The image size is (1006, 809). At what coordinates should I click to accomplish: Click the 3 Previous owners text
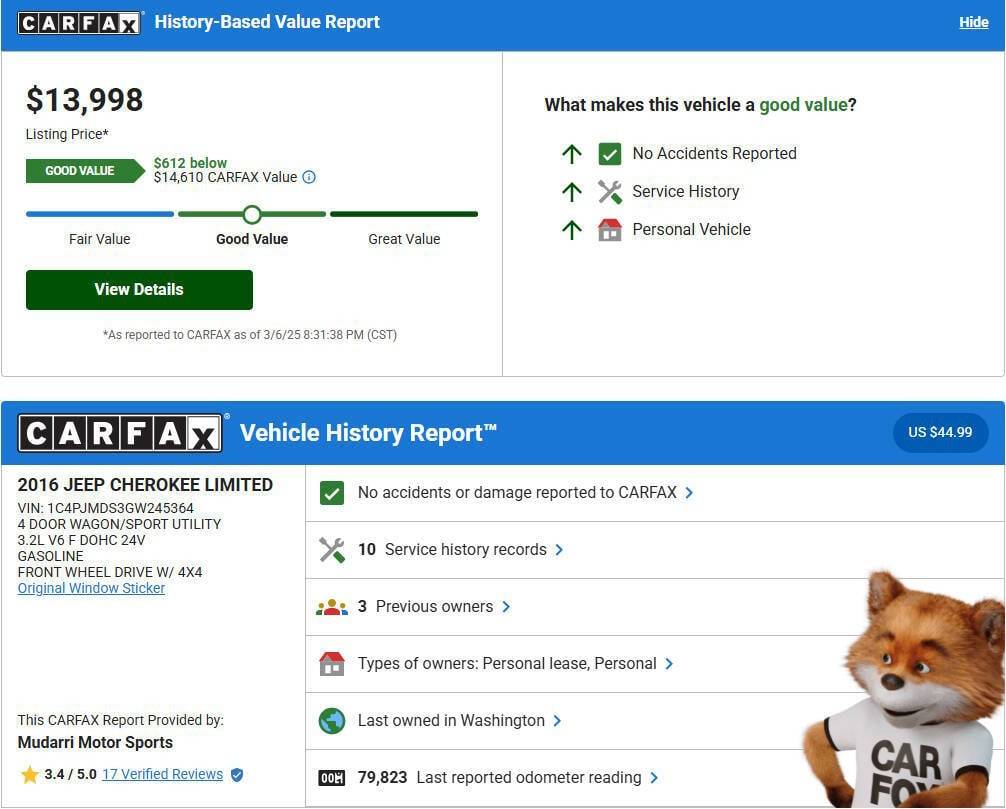pyautogui.click(x=425, y=607)
